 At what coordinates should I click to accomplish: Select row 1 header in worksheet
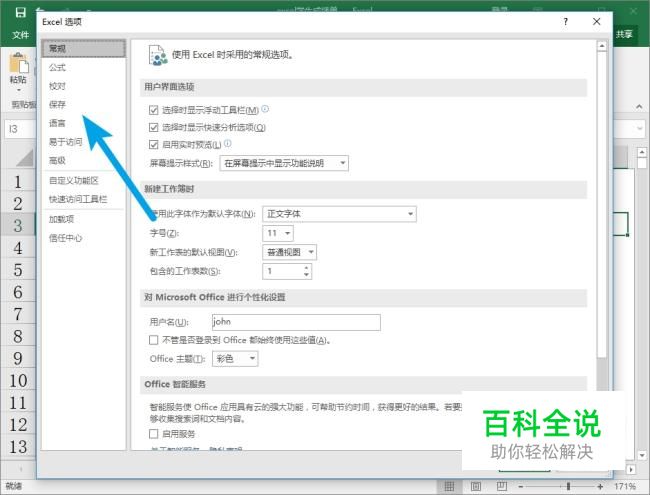pos(18,182)
